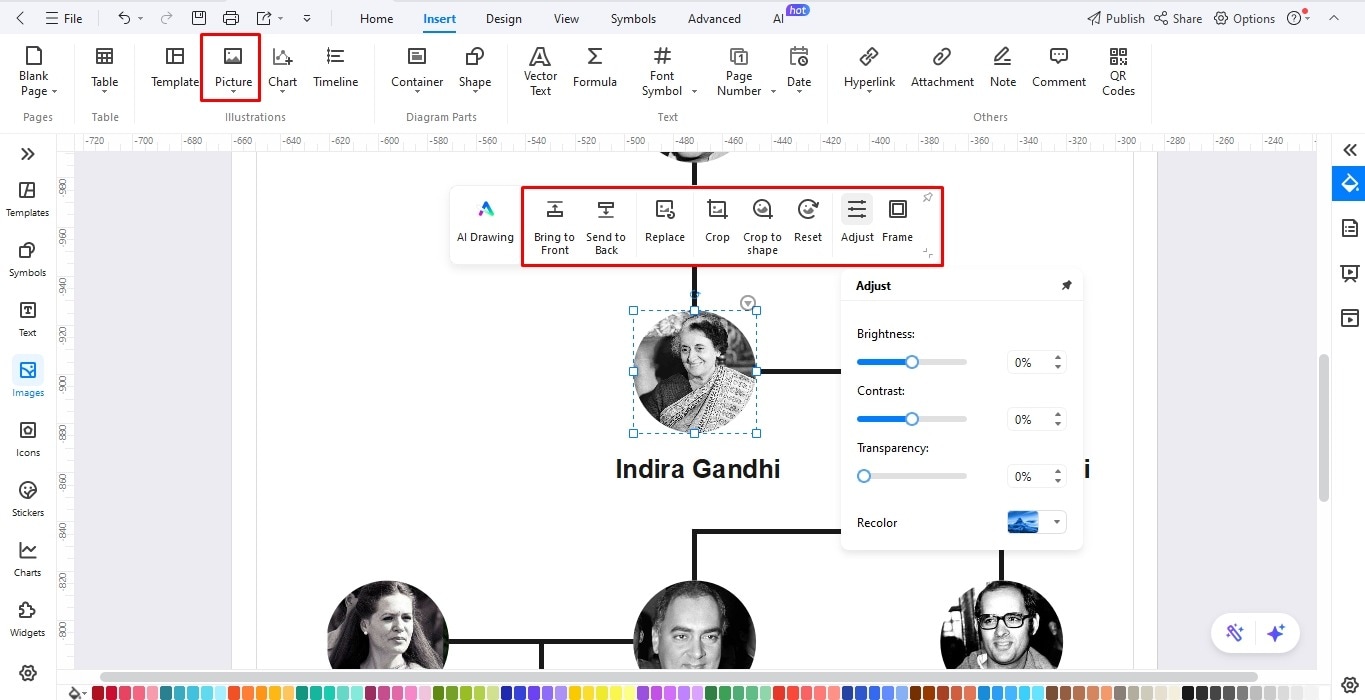Click Bring to Front on the image toolbar

tap(554, 224)
